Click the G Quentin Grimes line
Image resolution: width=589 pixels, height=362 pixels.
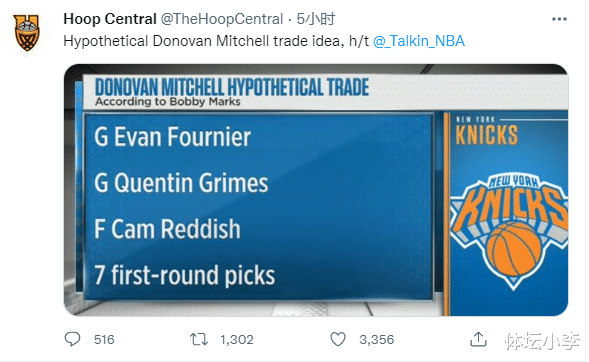181,183
